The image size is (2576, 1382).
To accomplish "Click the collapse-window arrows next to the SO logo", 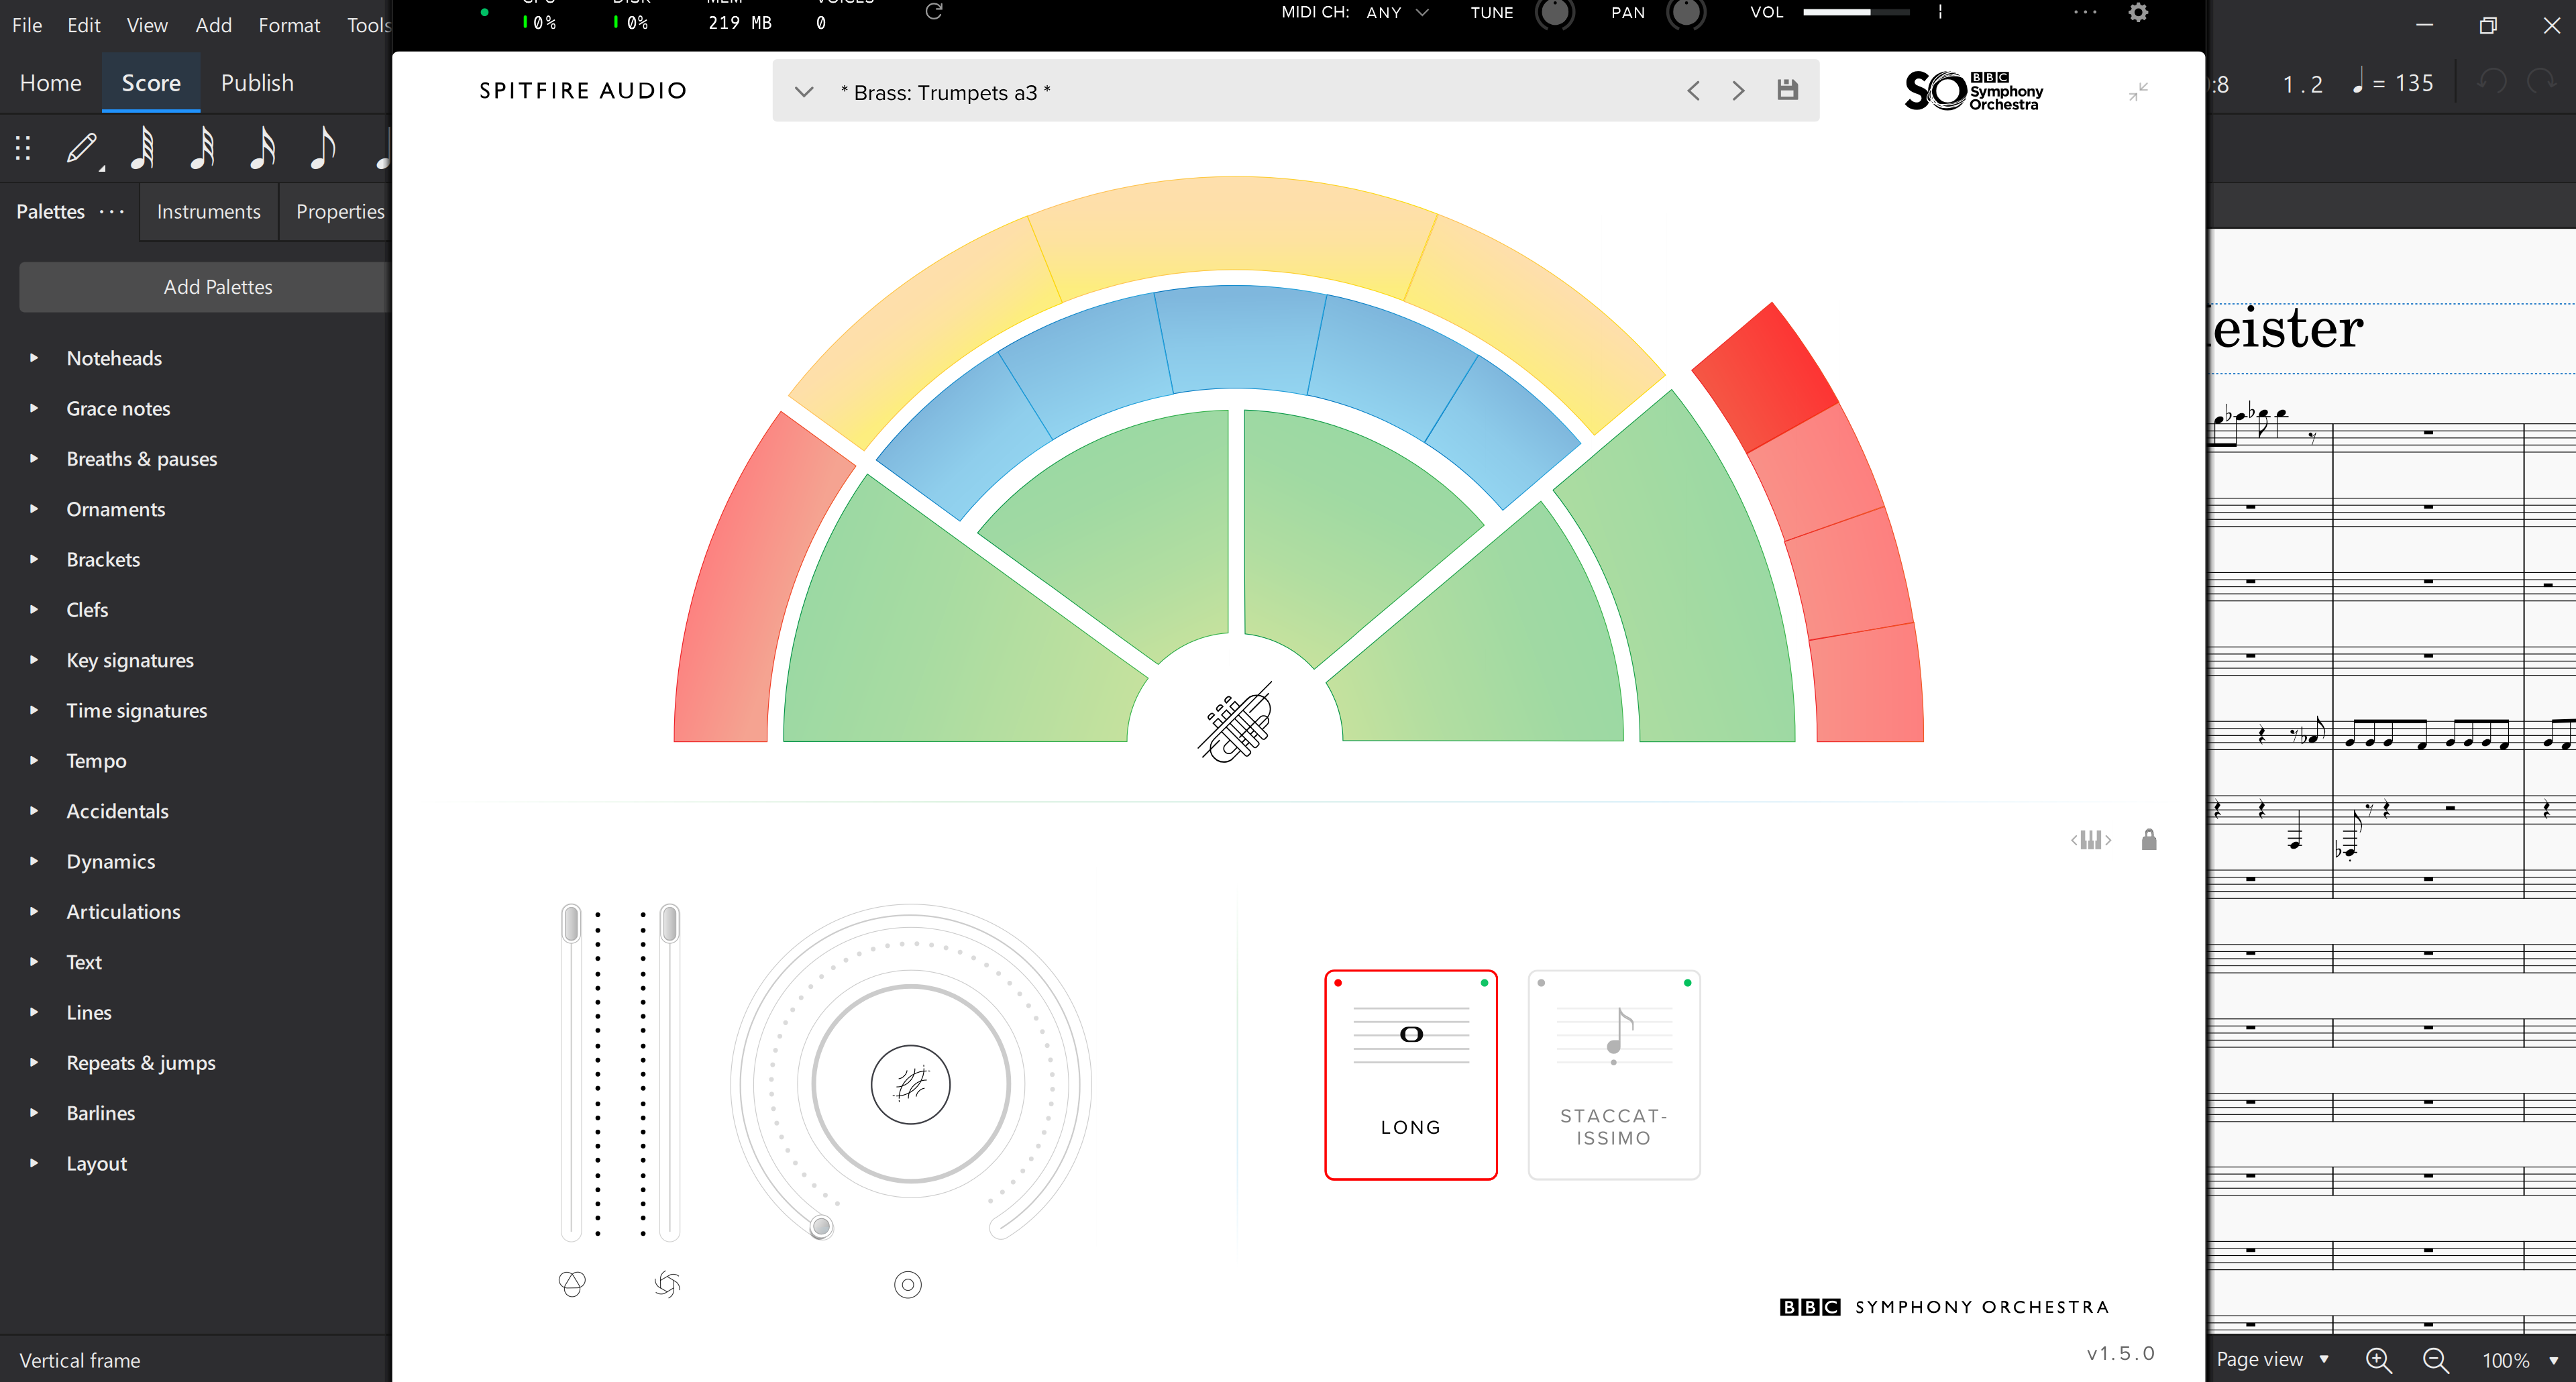I will pyautogui.click(x=2138, y=91).
